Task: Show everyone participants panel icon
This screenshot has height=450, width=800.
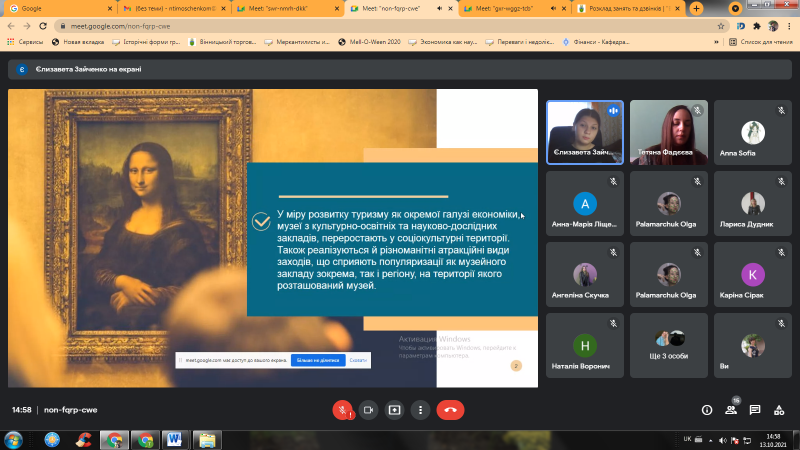Action: pyautogui.click(x=731, y=410)
